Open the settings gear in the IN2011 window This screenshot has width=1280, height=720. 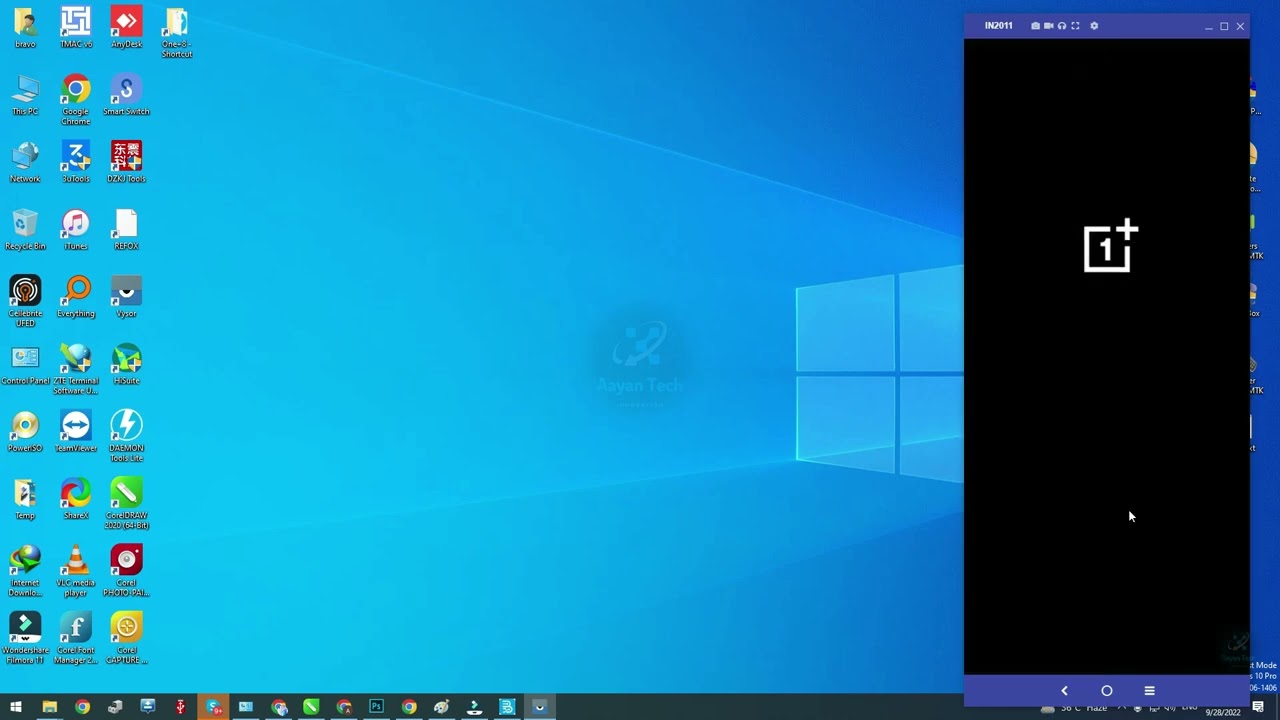click(x=1094, y=26)
